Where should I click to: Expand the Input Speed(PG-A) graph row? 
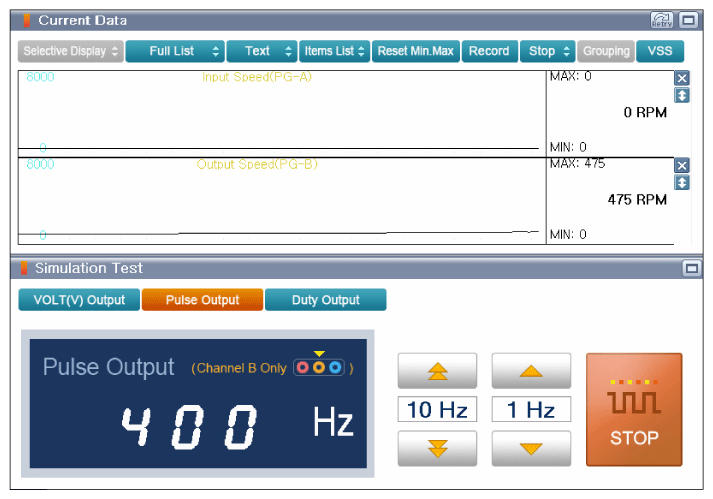click(682, 96)
